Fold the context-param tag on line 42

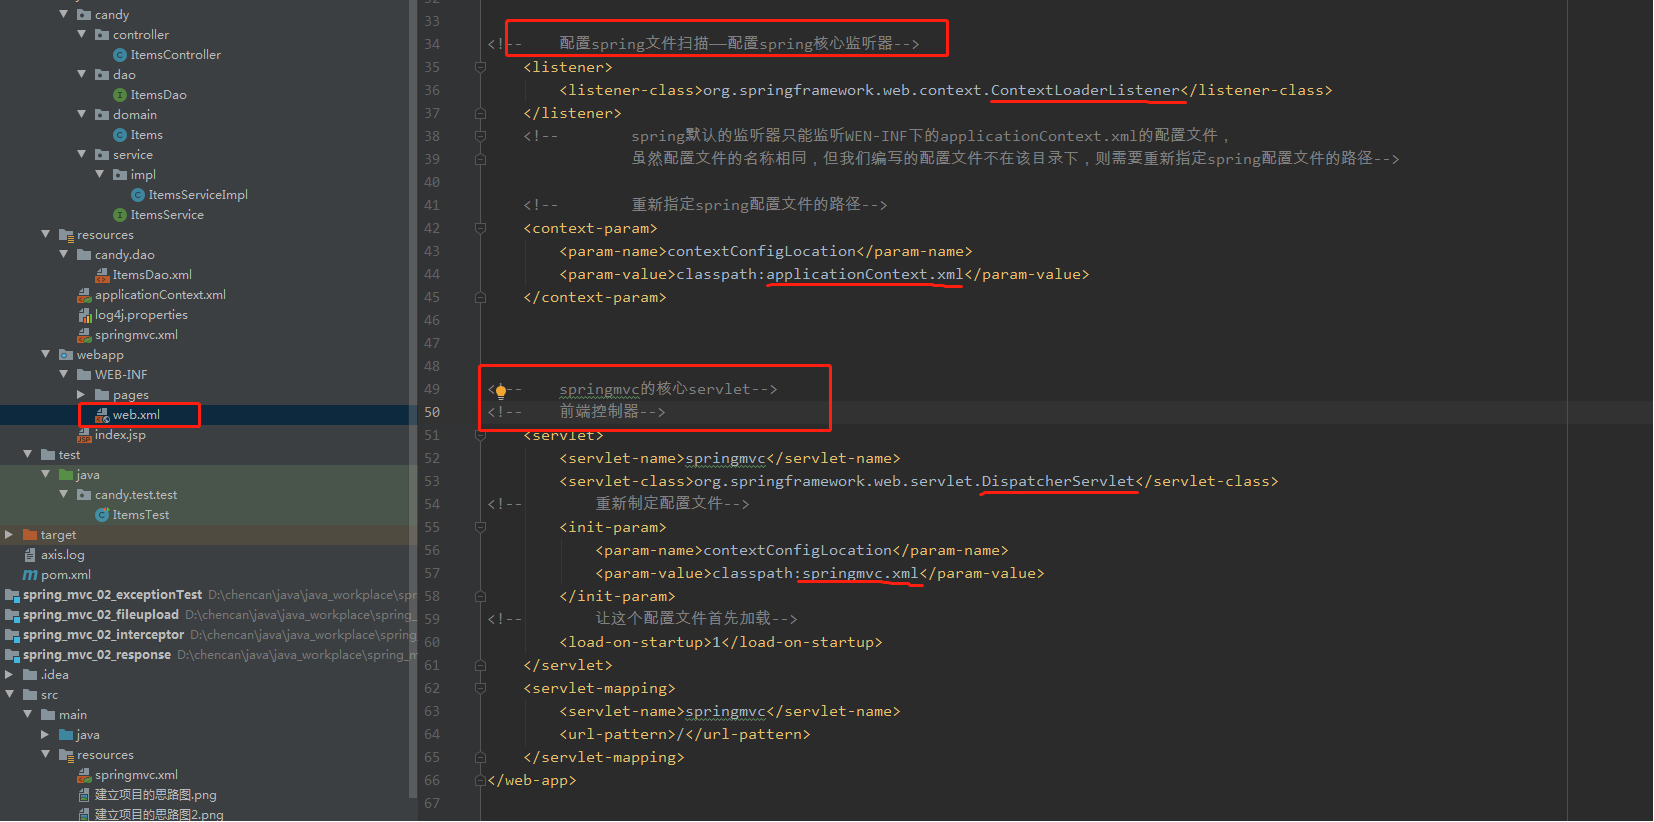point(480,228)
